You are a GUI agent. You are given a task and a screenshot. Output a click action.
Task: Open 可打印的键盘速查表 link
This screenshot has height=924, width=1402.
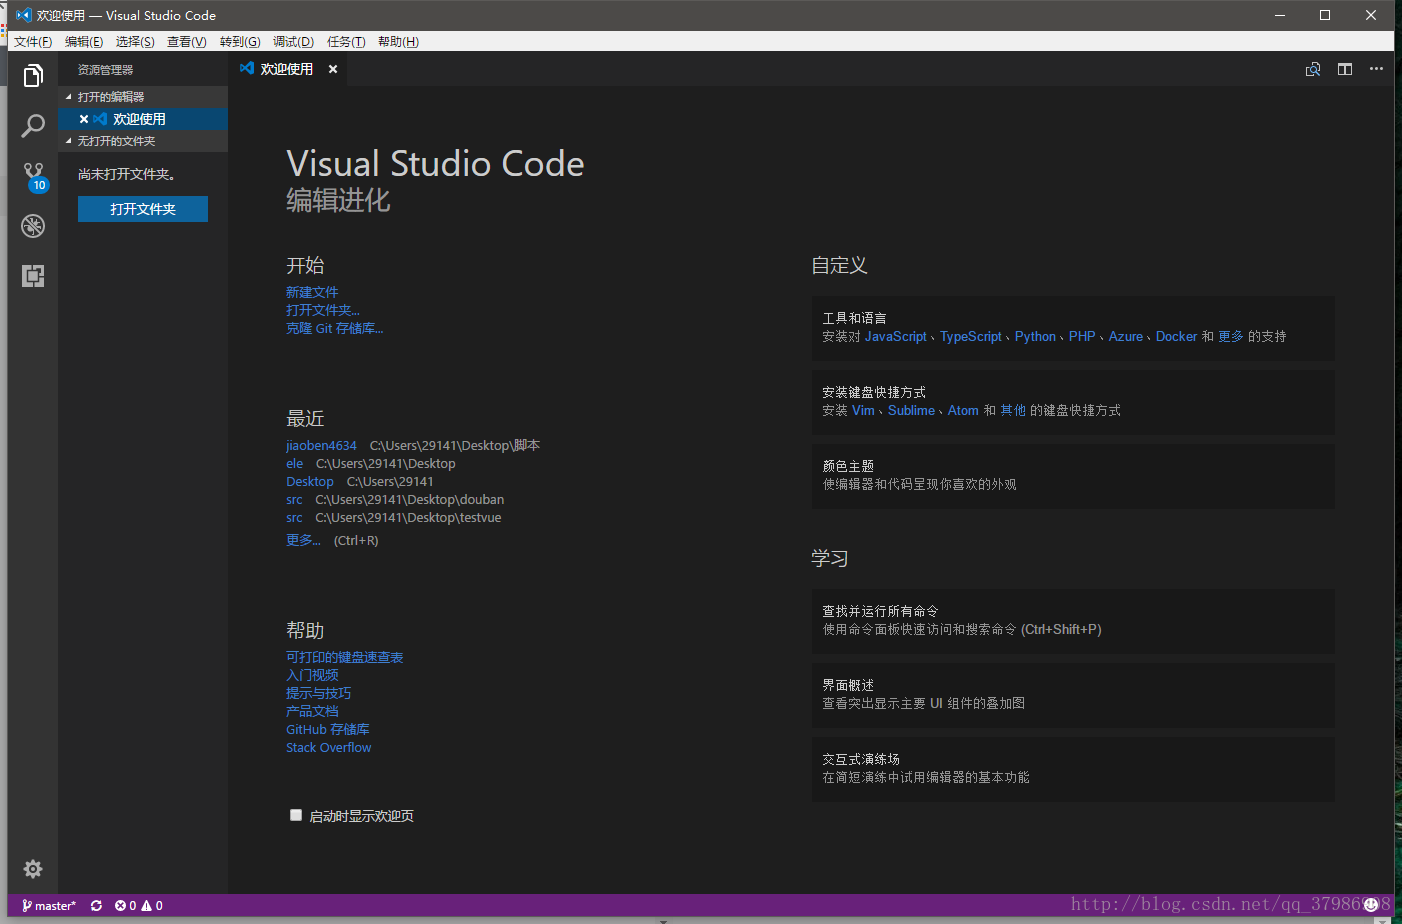coord(345,657)
